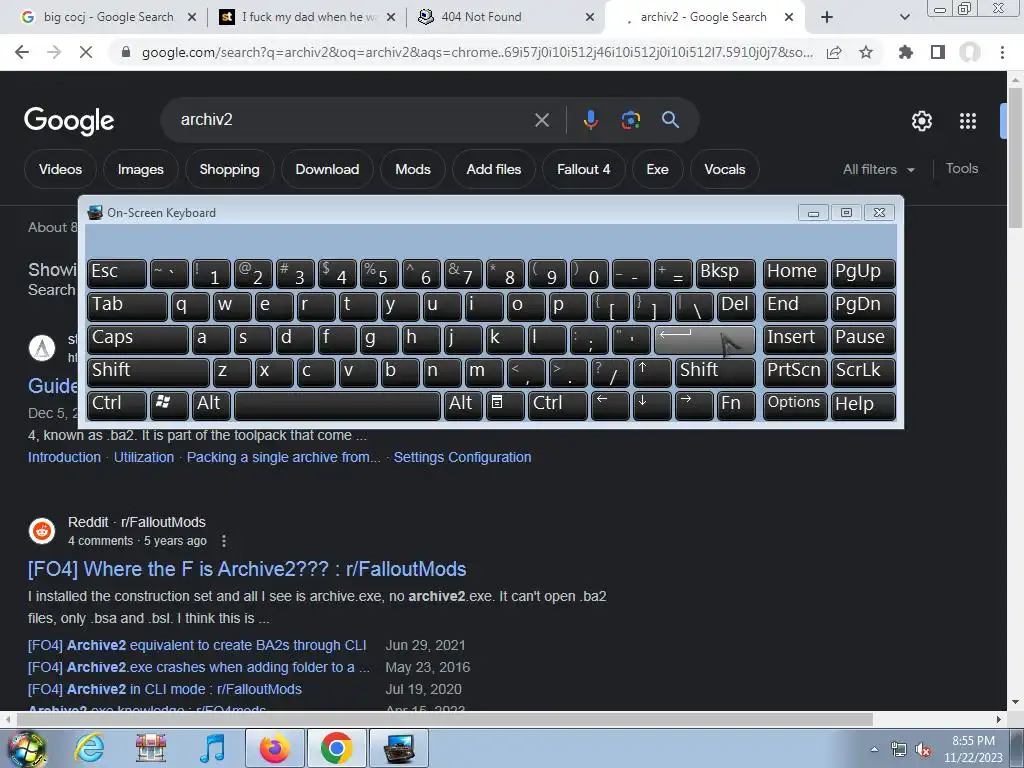The image size is (1024, 768).
Task: Filter results by Images
Action: (x=140, y=169)
